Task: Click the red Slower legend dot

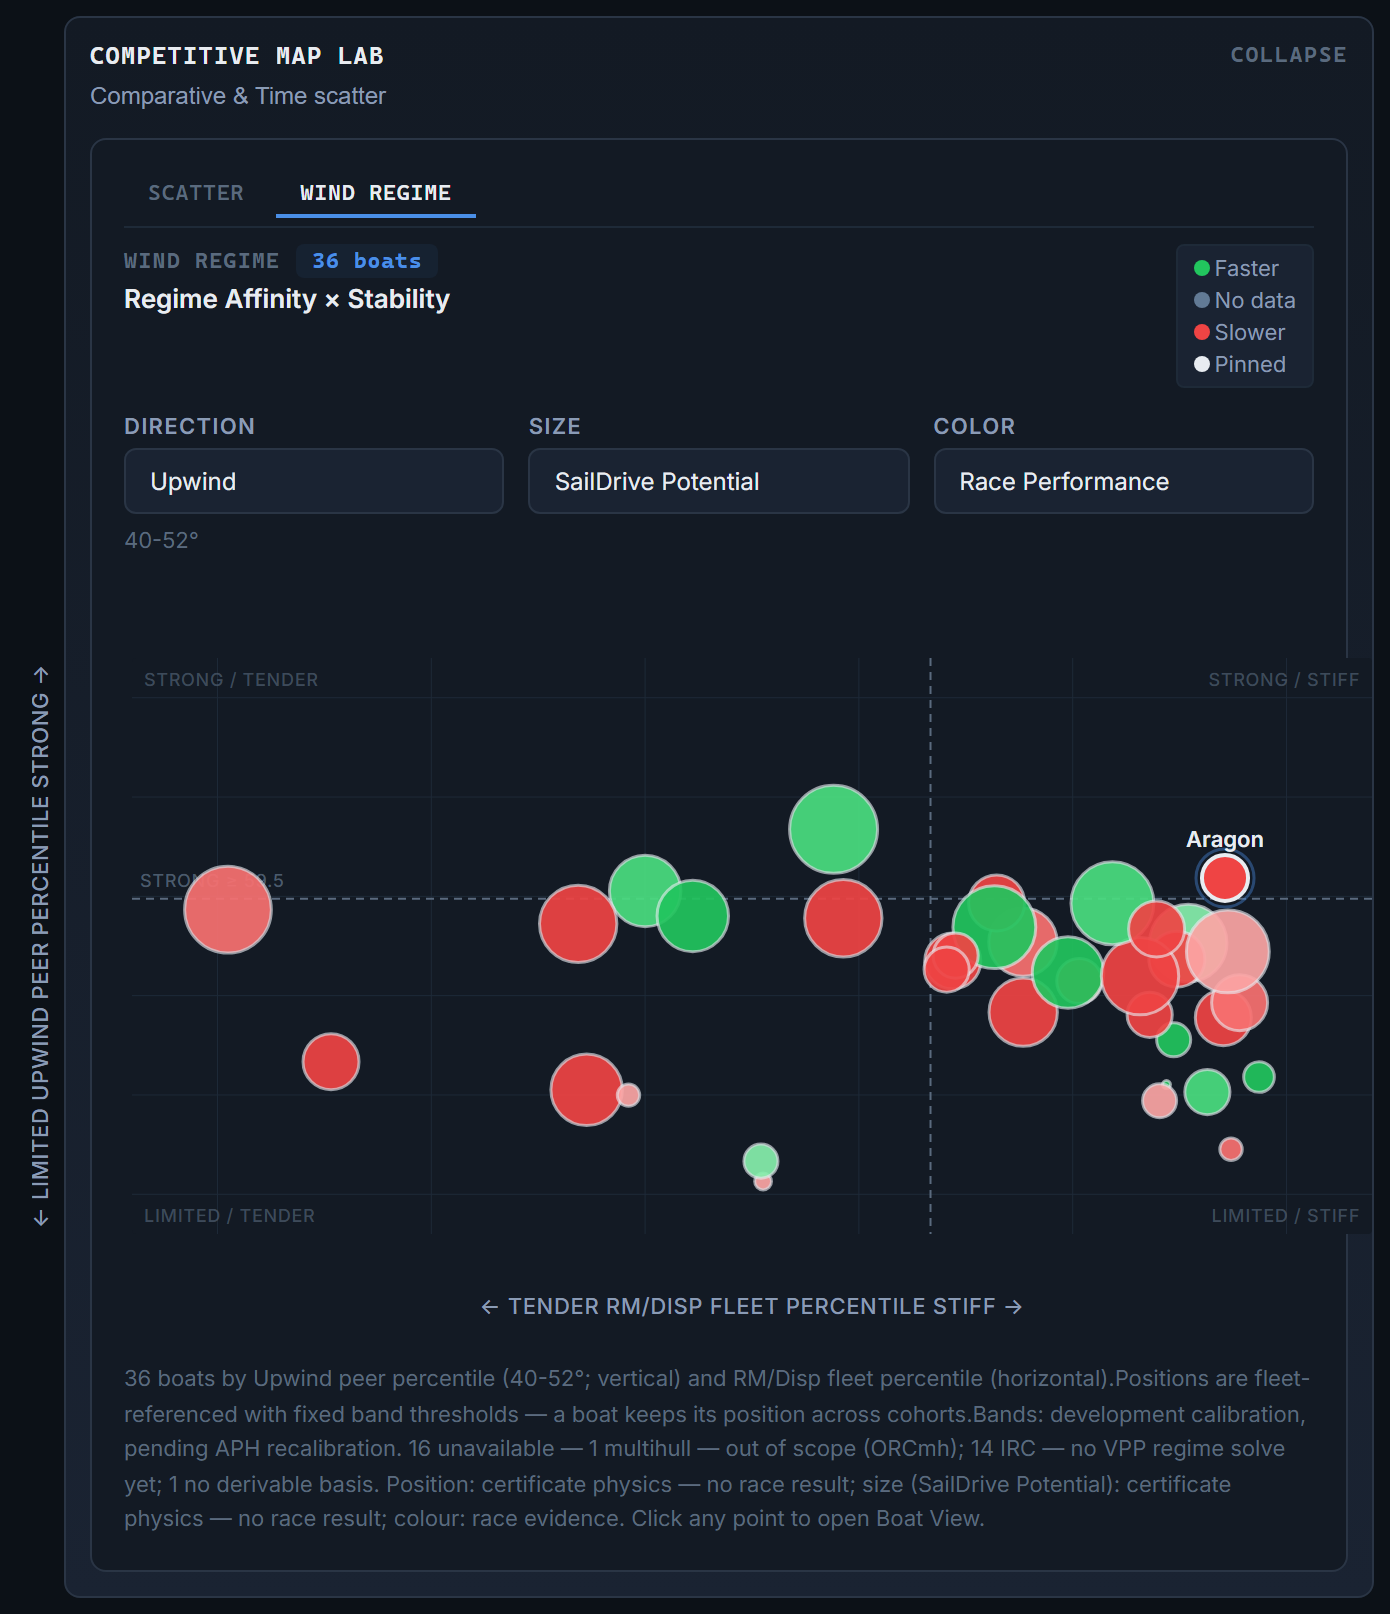Action: pyautogui.click(x=1202, y=332)
